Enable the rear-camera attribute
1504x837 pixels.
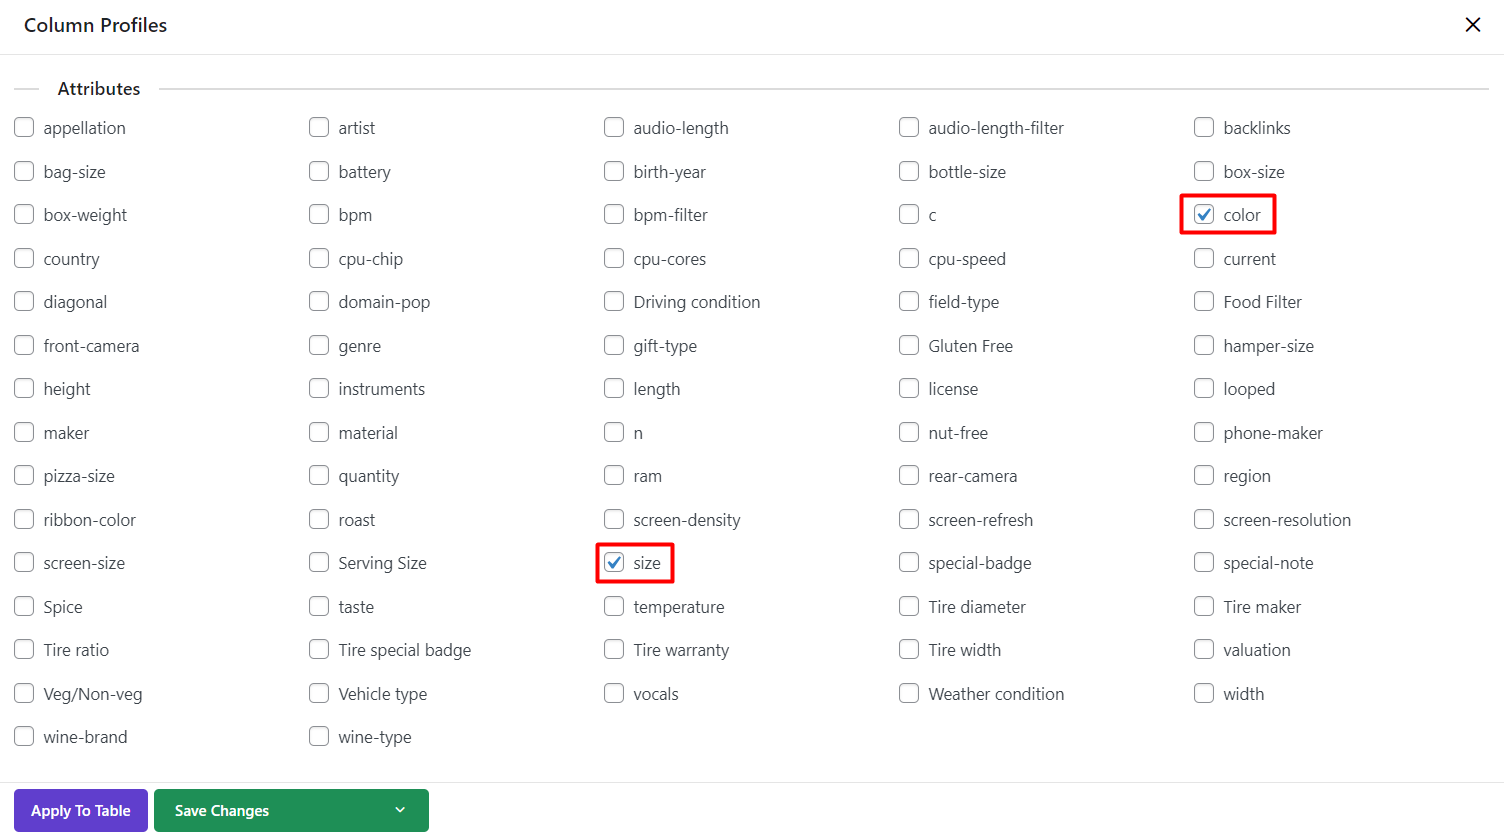tap(909, 476)
